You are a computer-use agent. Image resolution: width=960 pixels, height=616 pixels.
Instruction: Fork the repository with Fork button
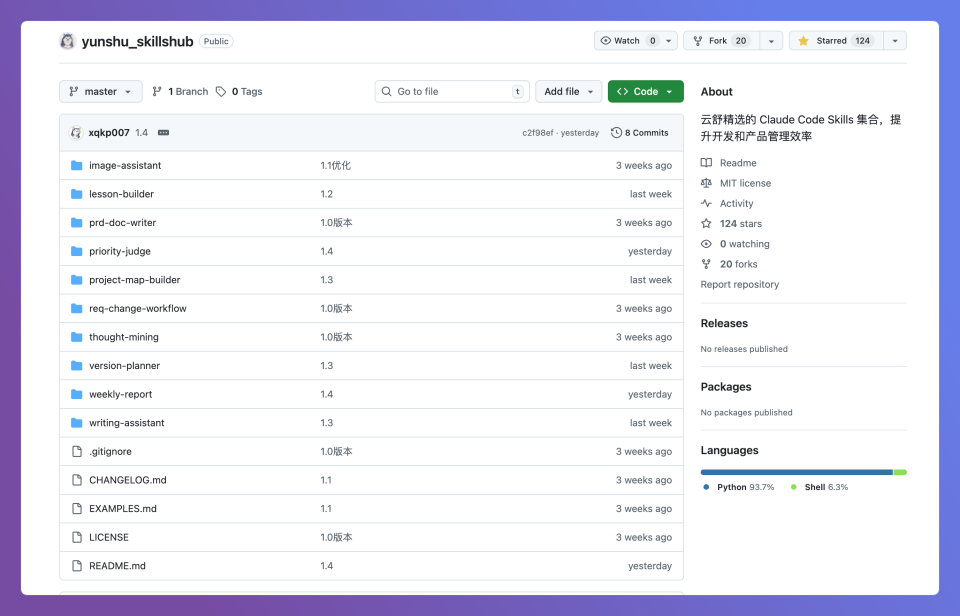(721, 41)
